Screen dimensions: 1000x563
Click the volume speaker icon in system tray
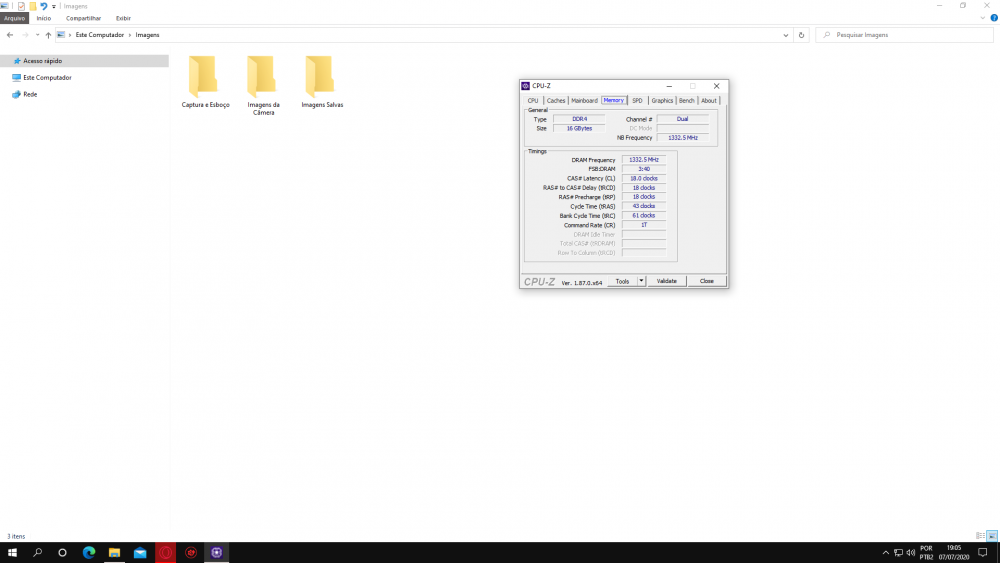tap(910, 552)
